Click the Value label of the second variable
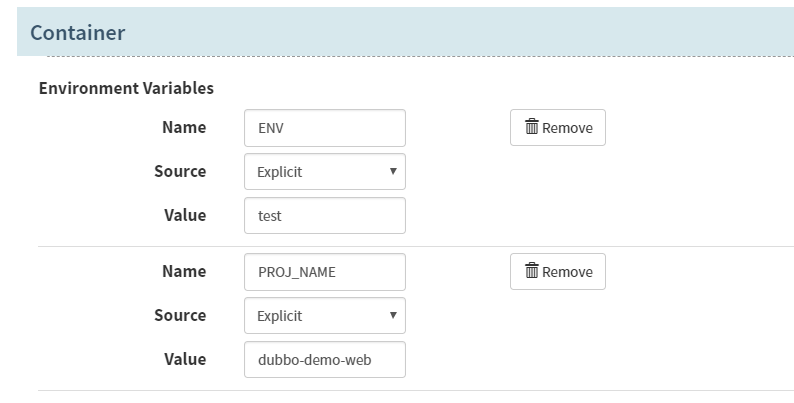This screenshot has width=794, height=403. coord(185,359)
